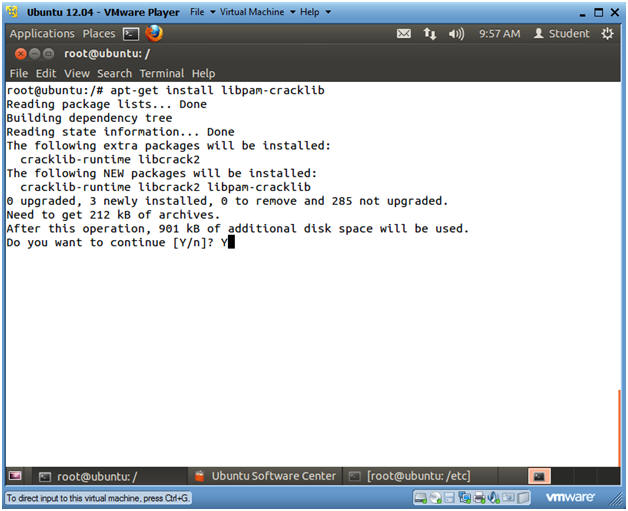
Task: Open the terminal Edit menu
Action: pos(46,73)
